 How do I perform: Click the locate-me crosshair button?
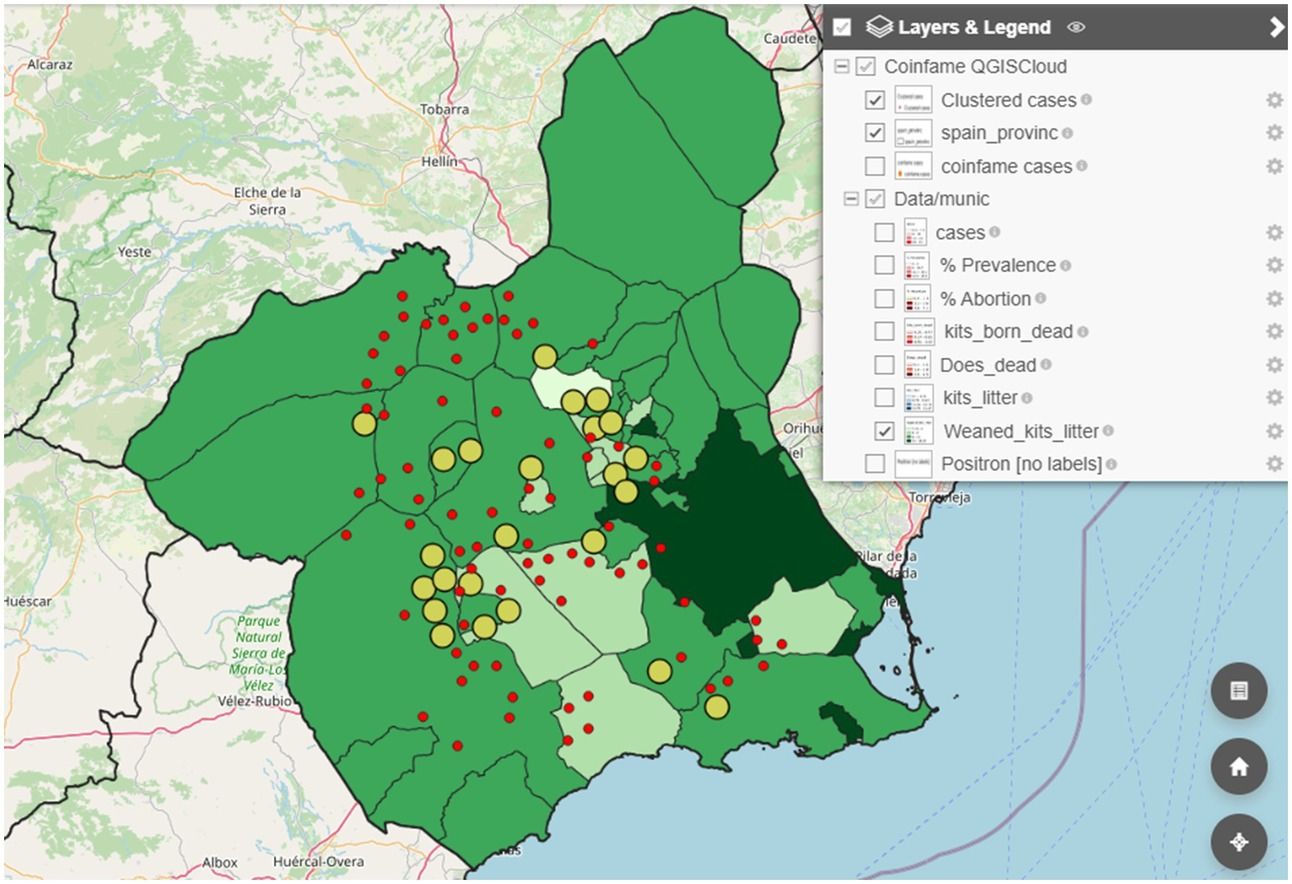(1238, 842)
